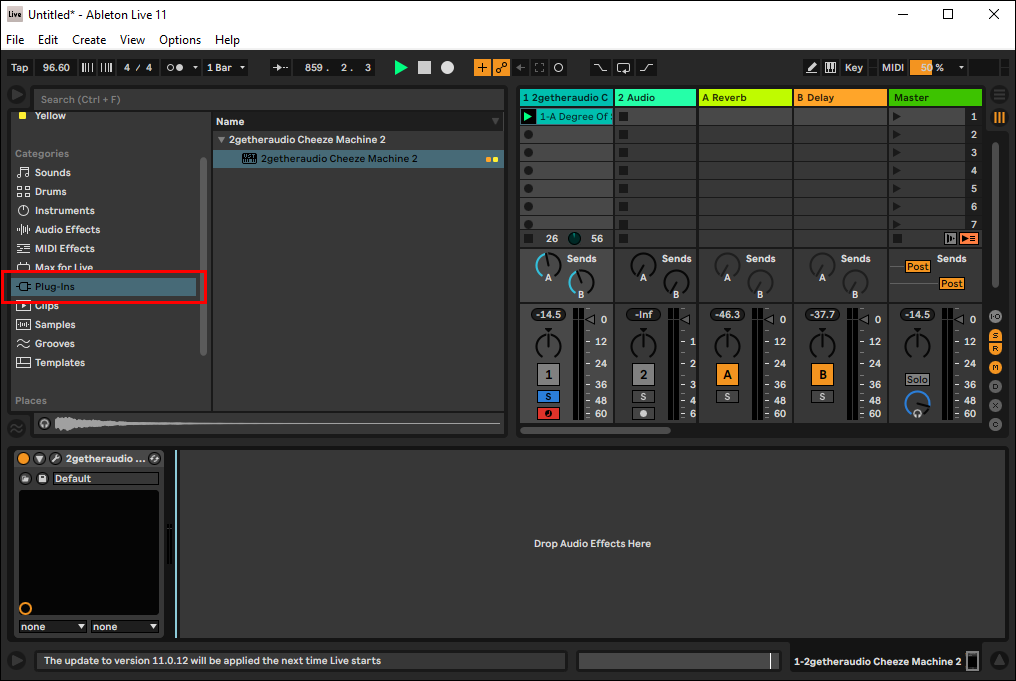This screenshot has height=681, width=1016.
Task: Click the Tap tempo button
Action: [19, 68]
